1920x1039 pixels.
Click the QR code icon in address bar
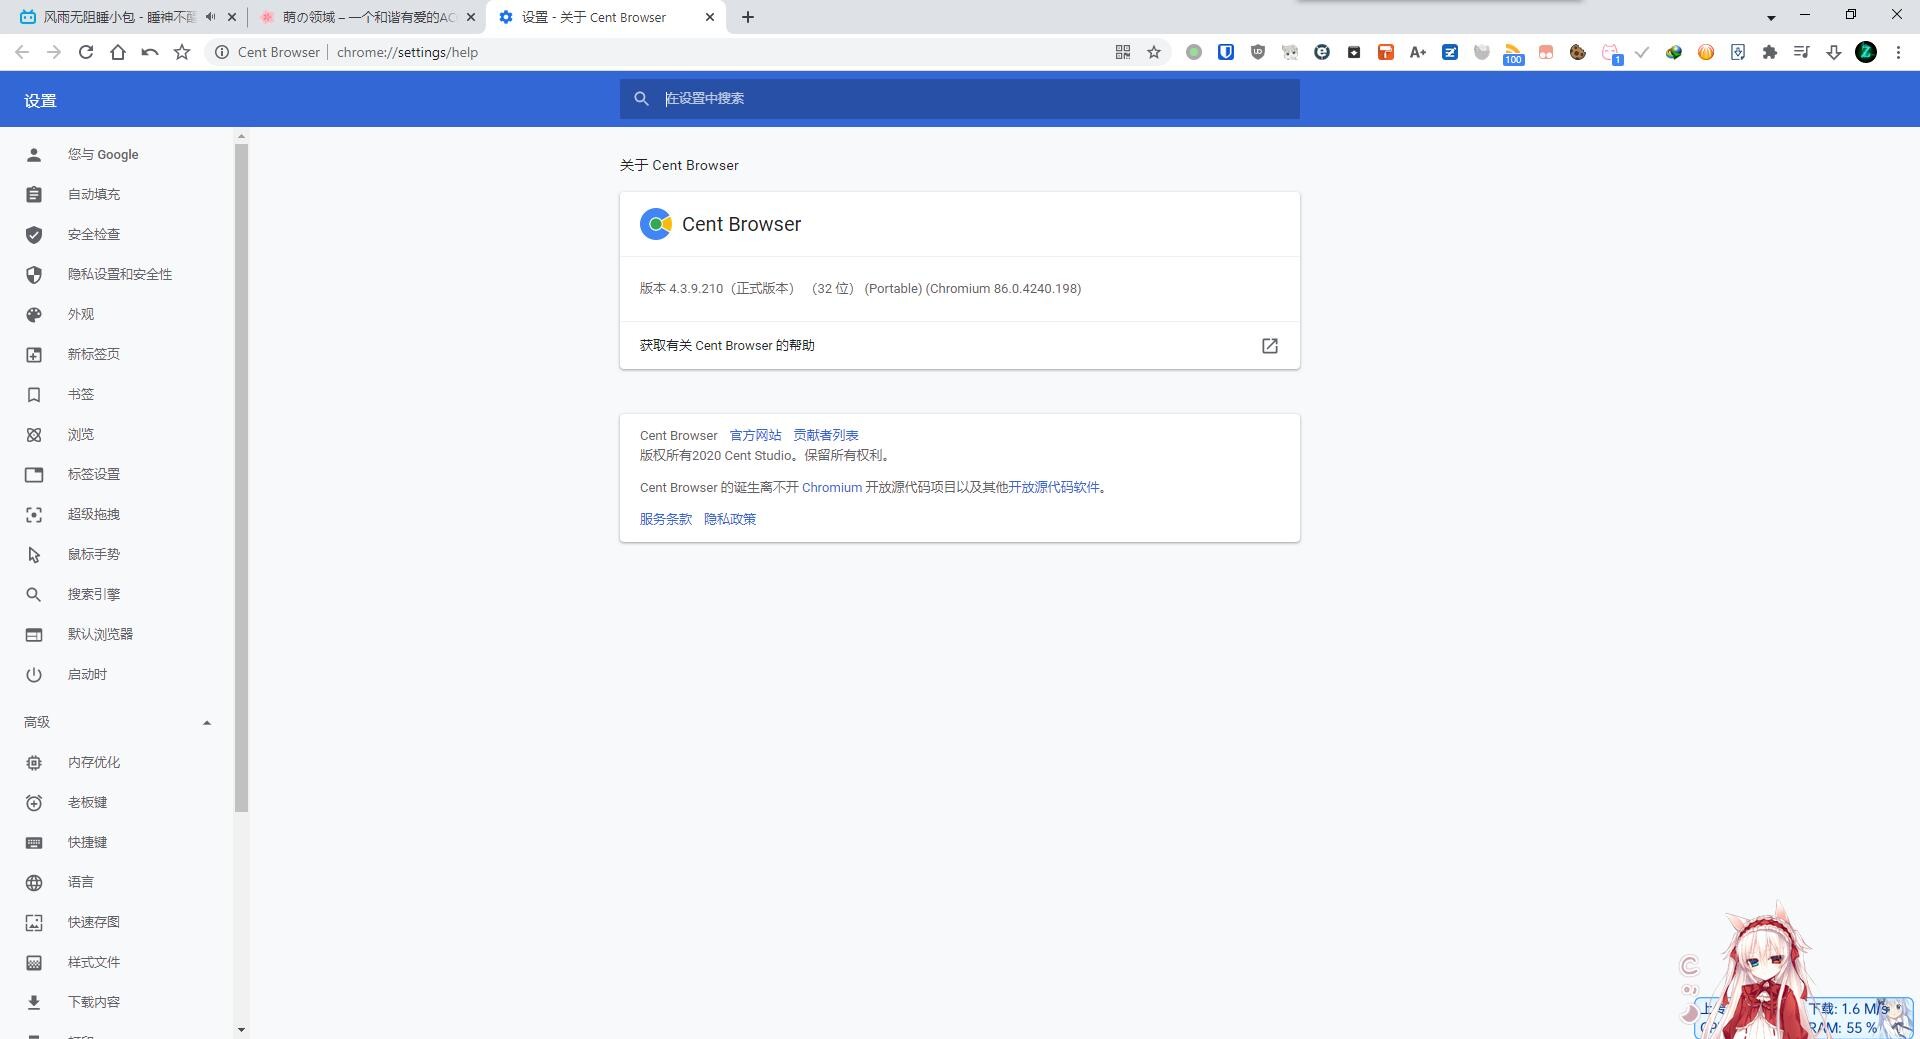point(1123,52)
